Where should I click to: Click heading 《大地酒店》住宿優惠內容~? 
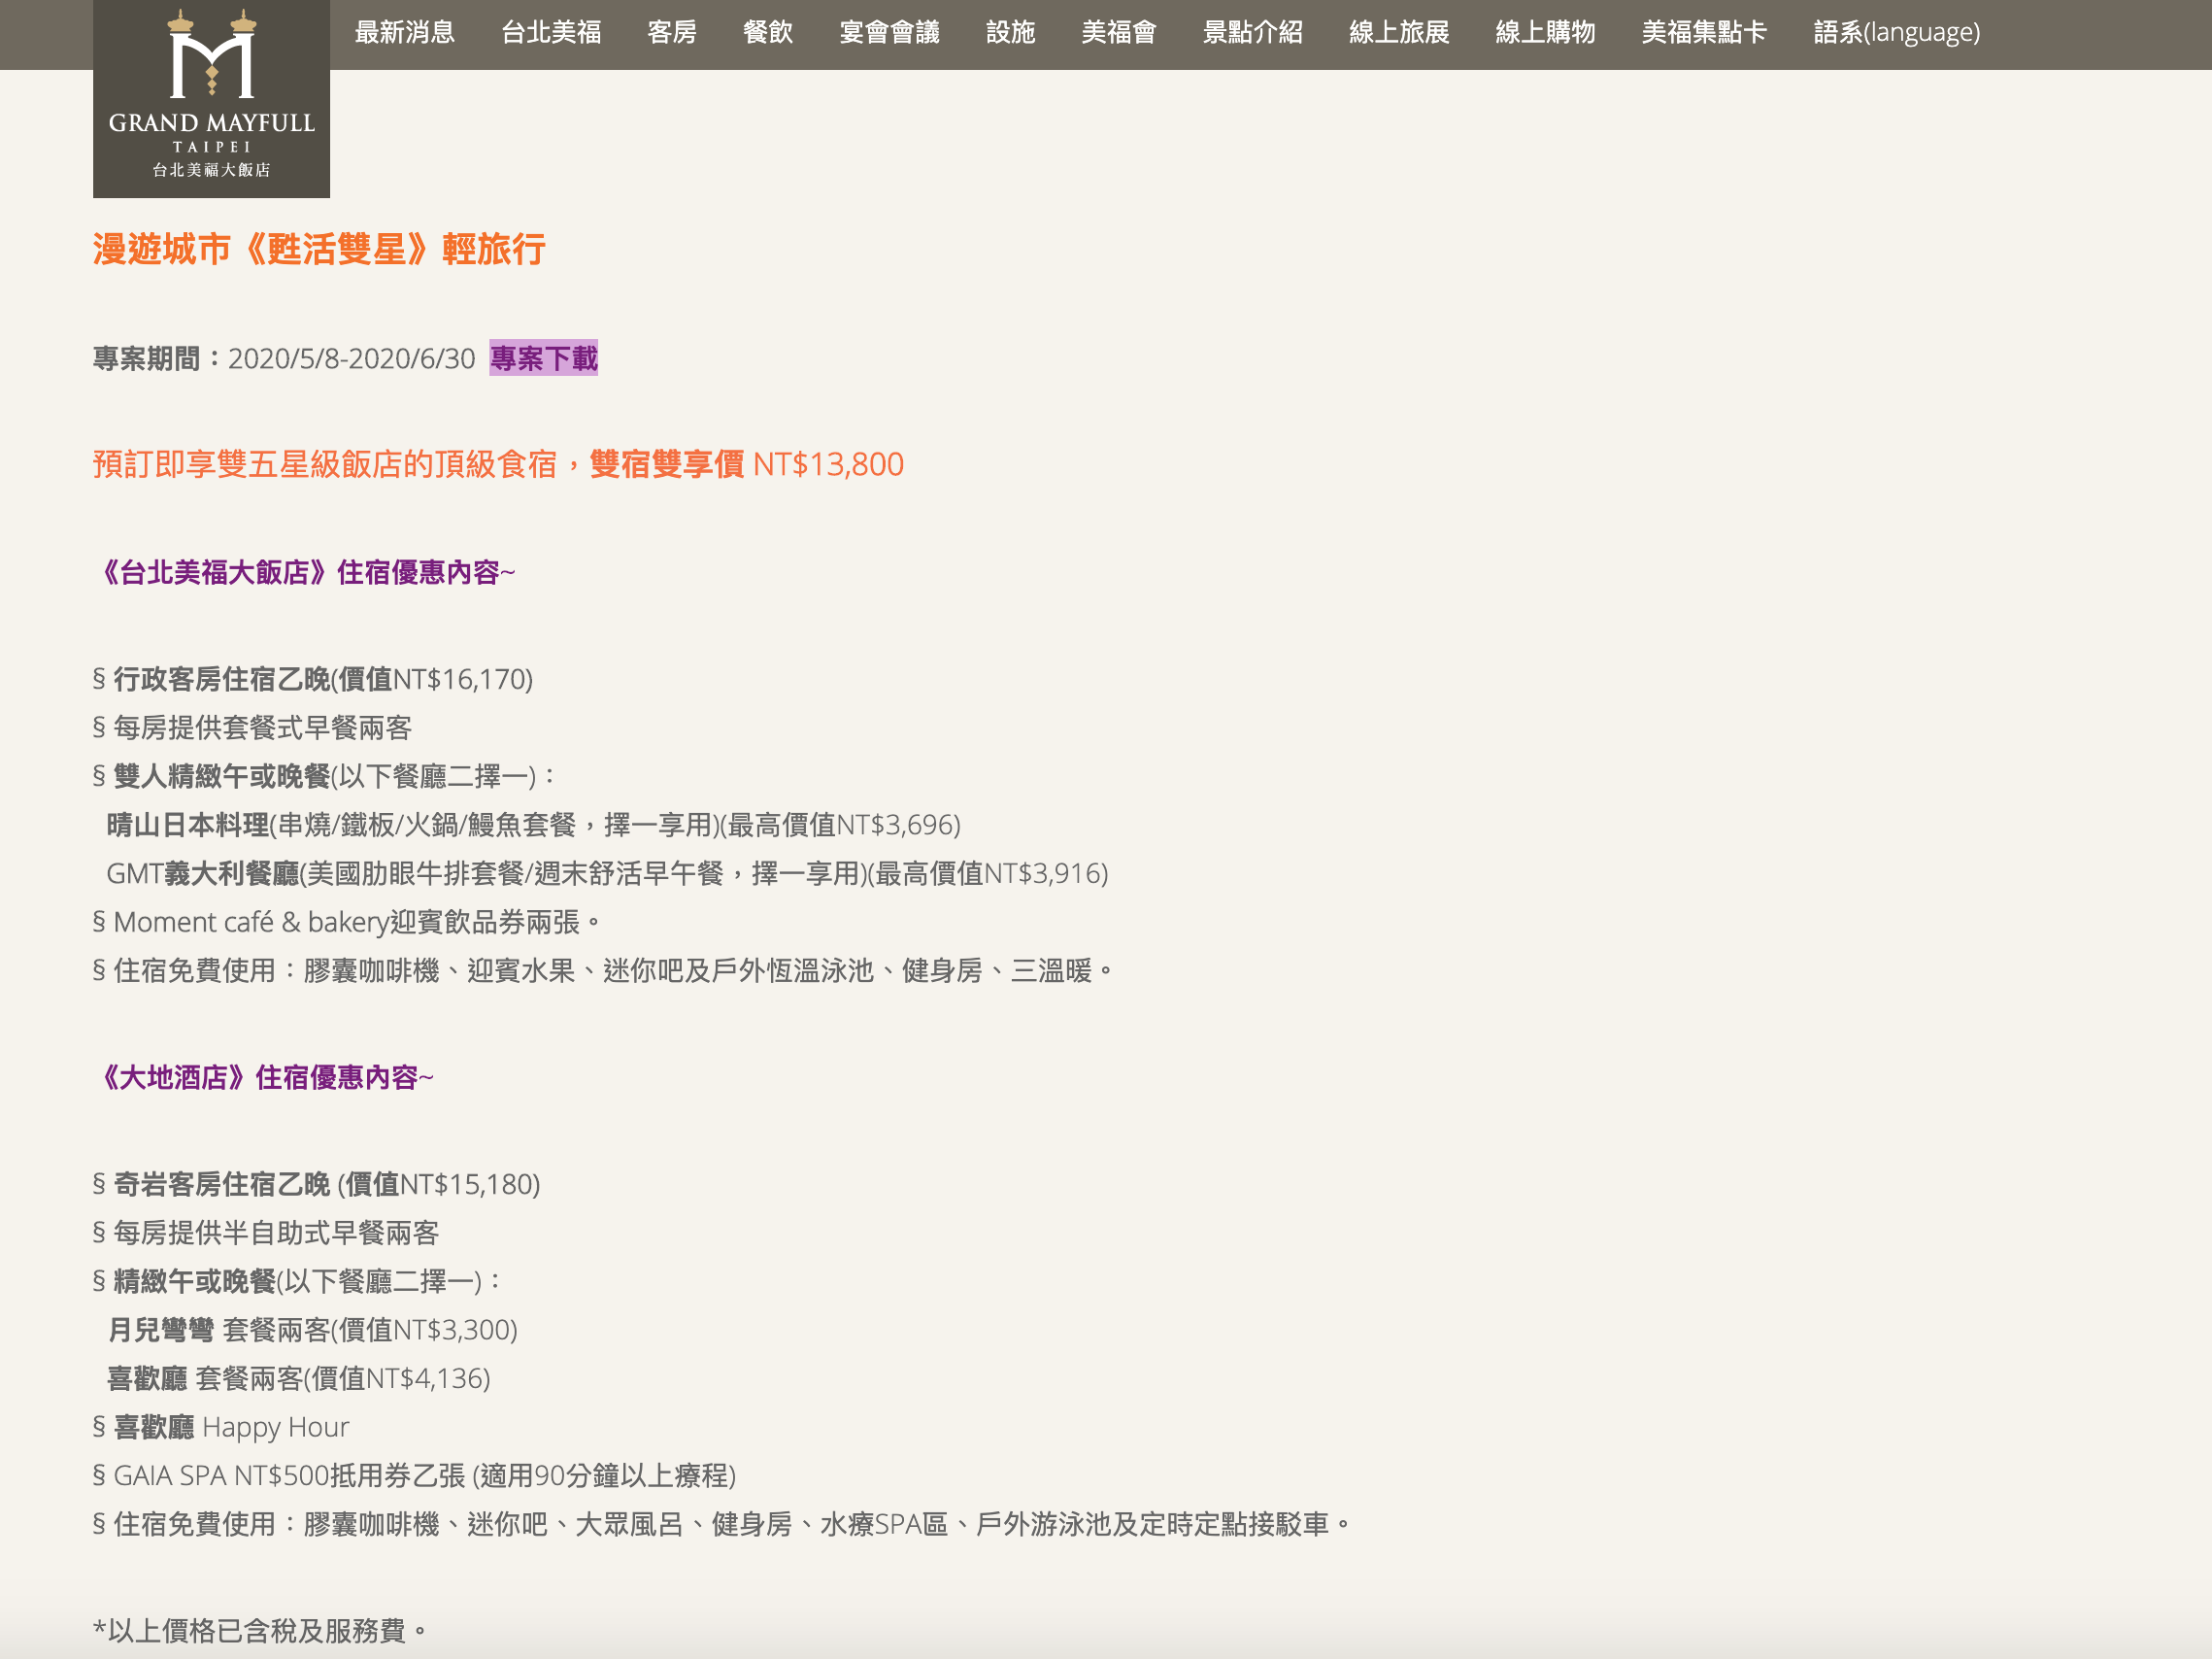[x=264, y=1077]
